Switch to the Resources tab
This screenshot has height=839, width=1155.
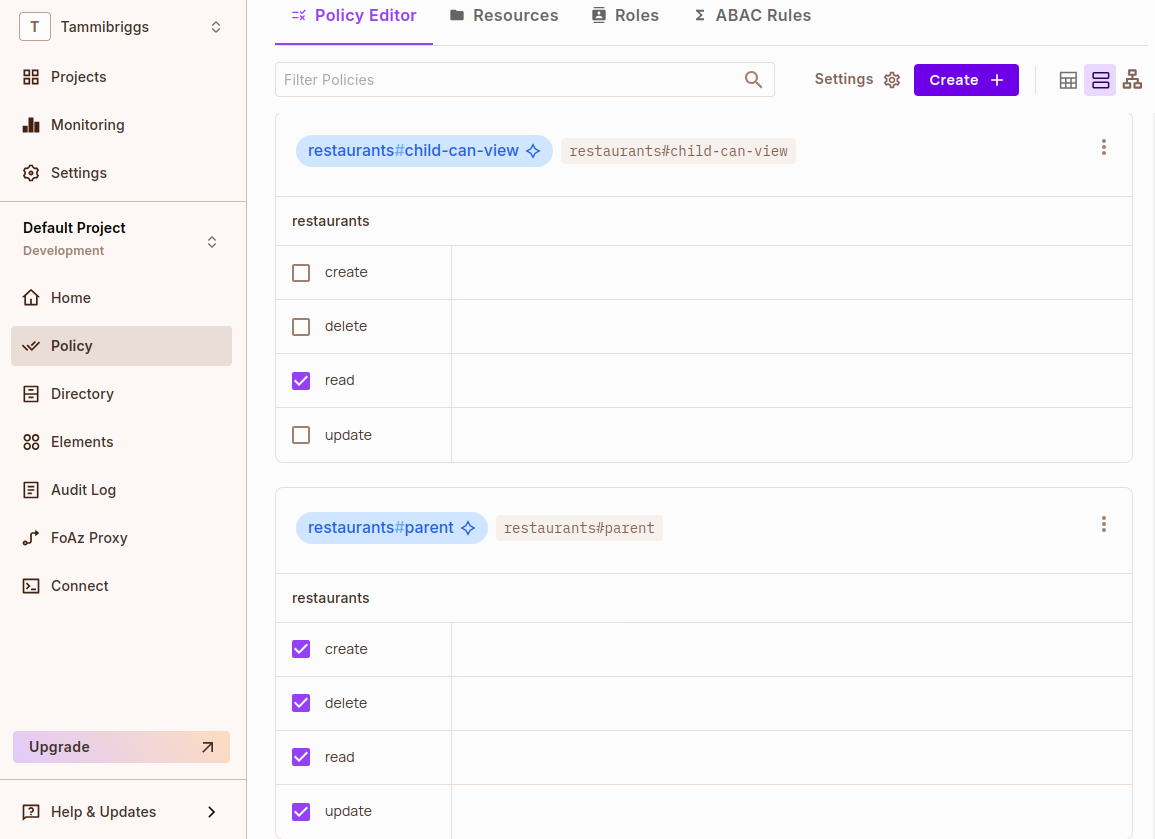[504, 16]
